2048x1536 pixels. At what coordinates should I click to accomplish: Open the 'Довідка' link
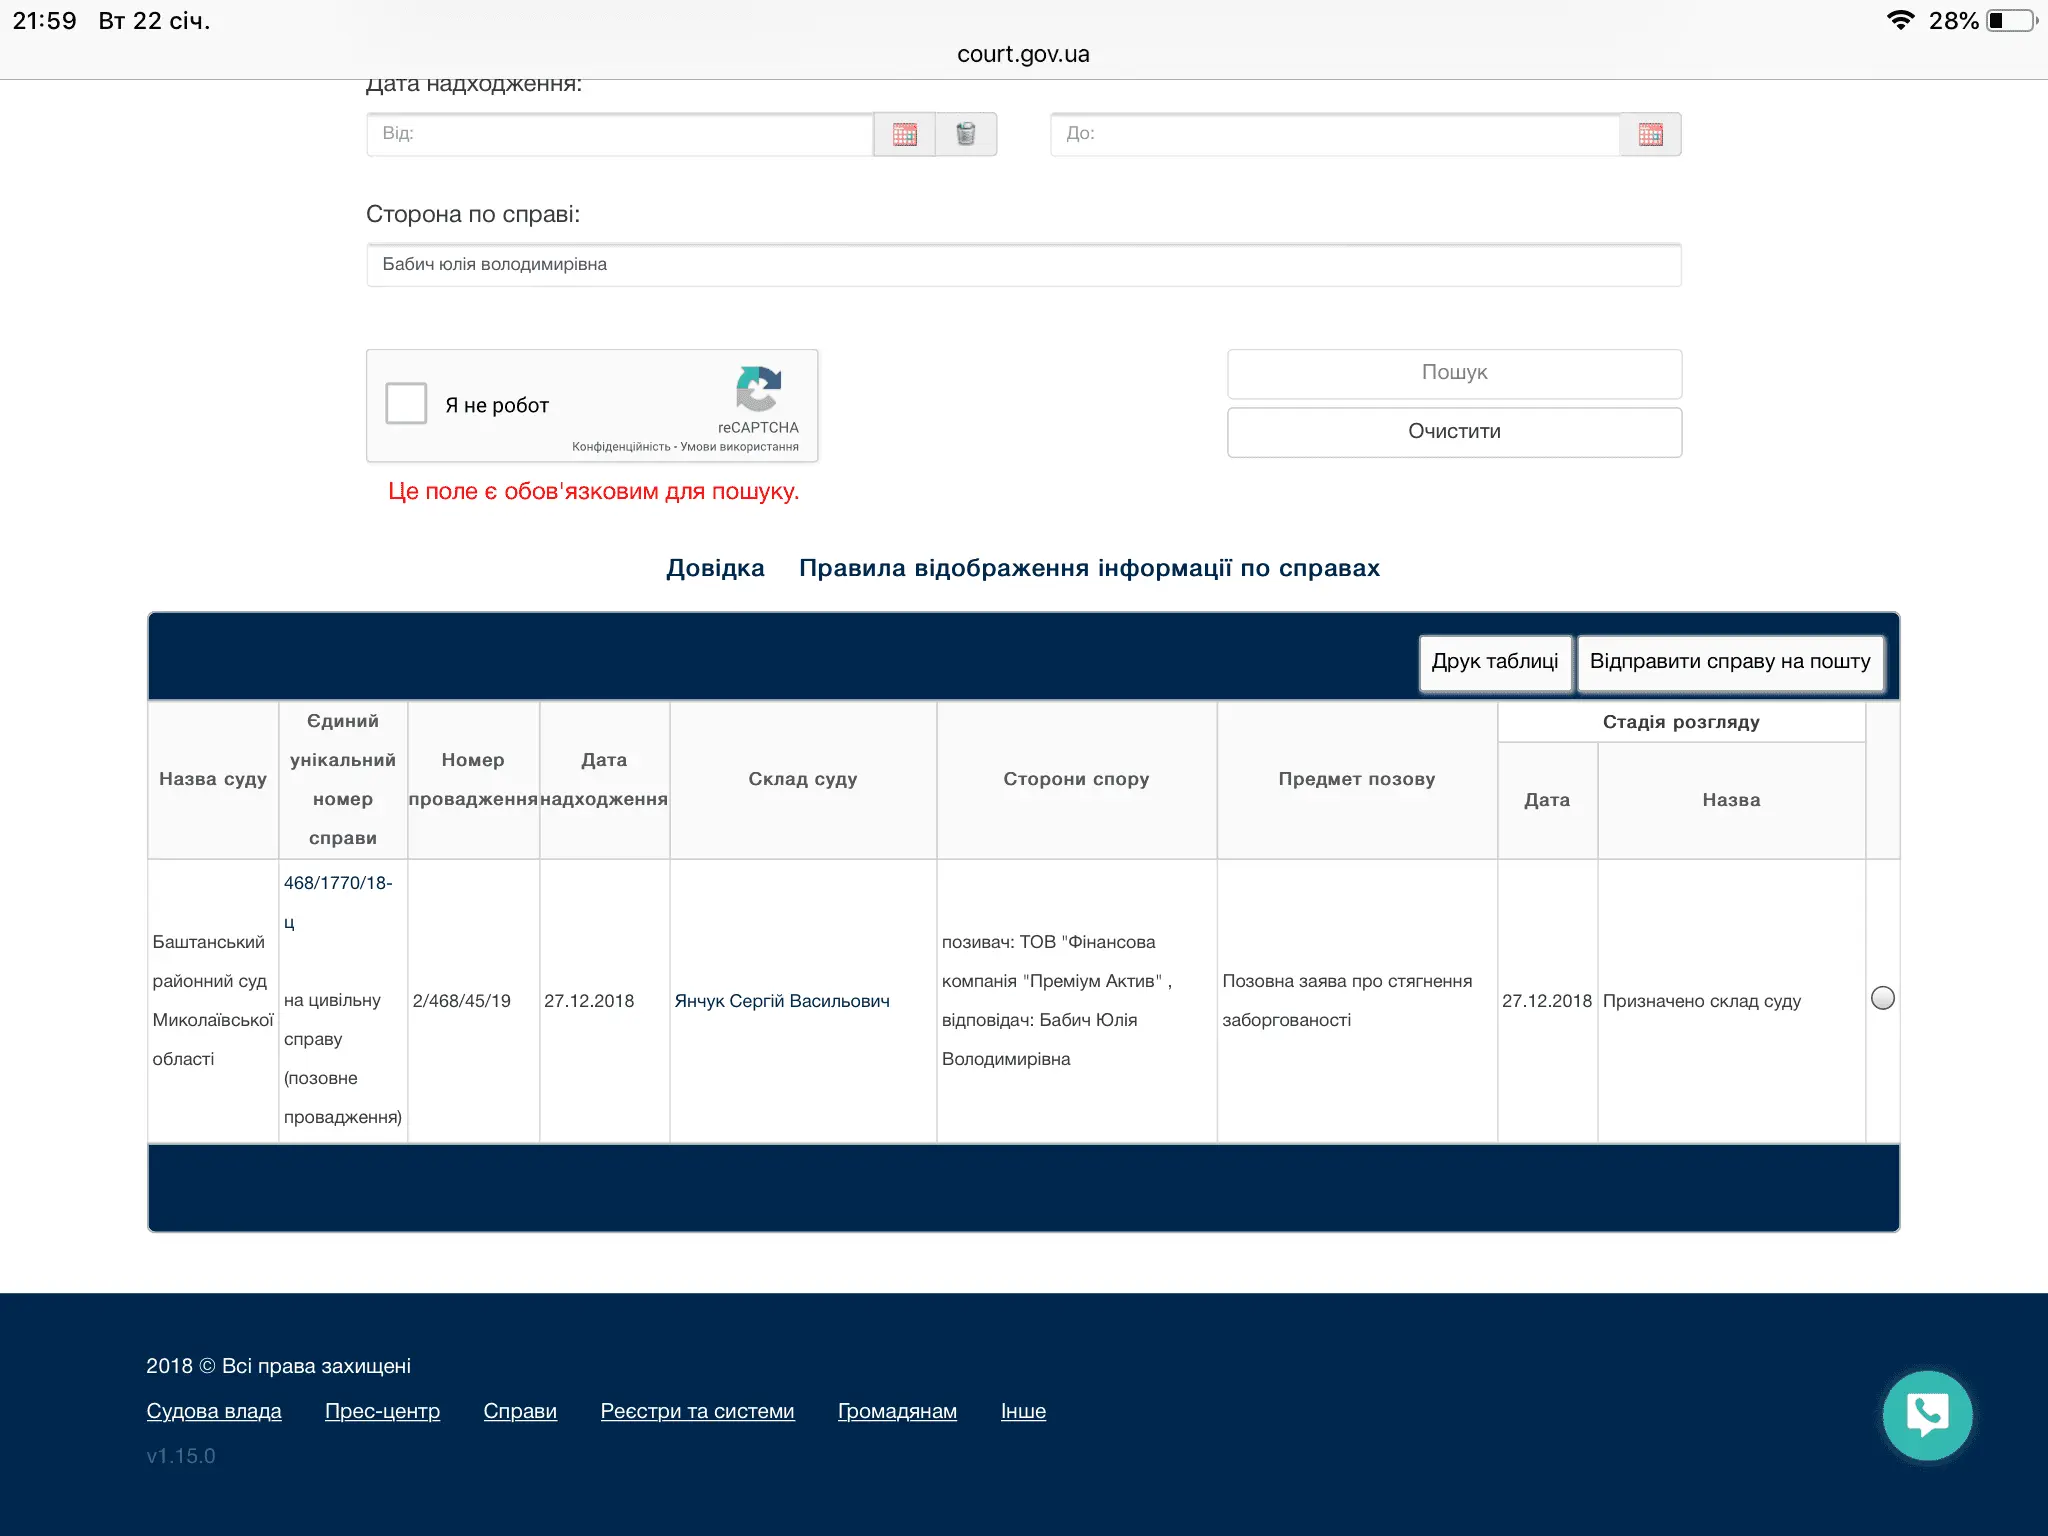click(715, 568)
